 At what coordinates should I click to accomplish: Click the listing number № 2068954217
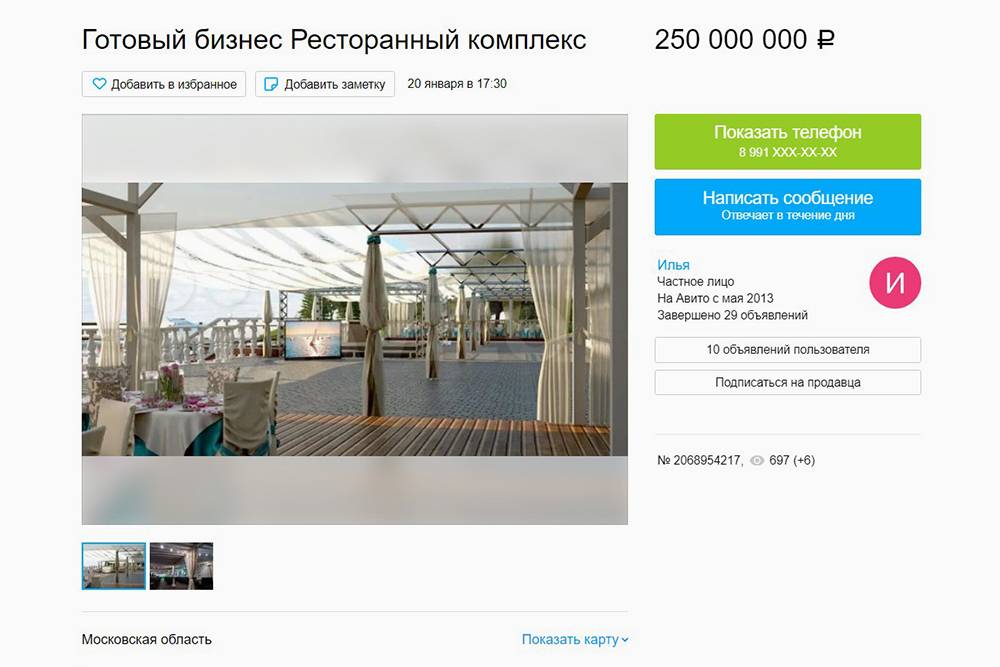coord(700,460)
